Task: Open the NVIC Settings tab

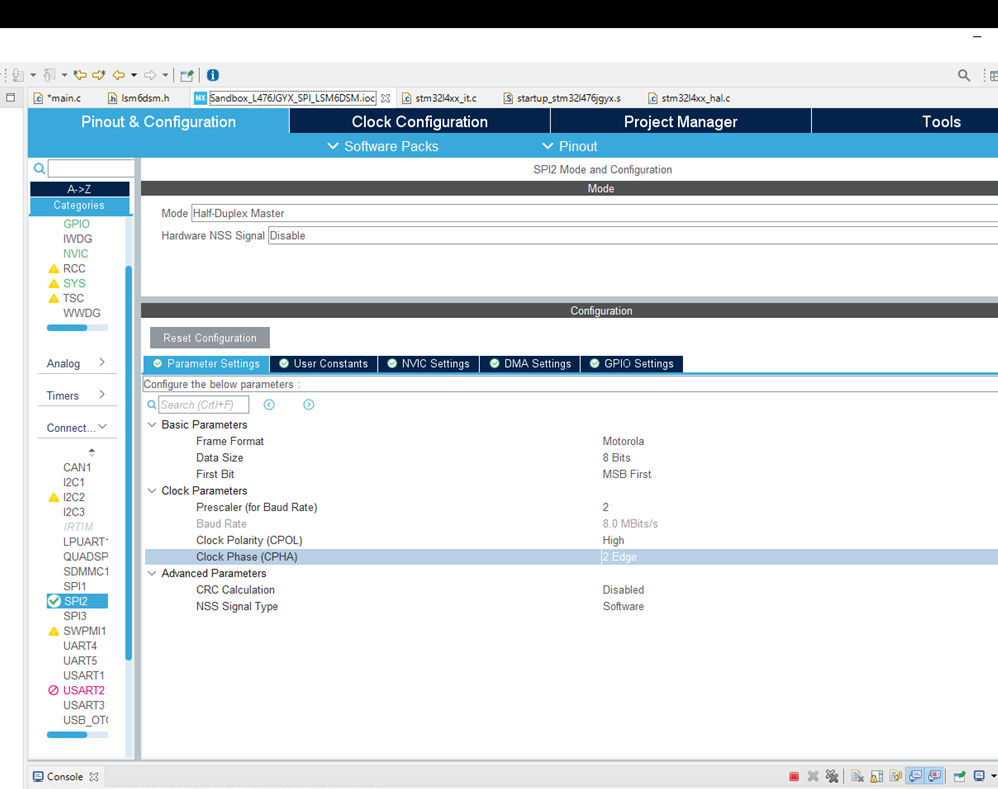Action: [428, 363]
